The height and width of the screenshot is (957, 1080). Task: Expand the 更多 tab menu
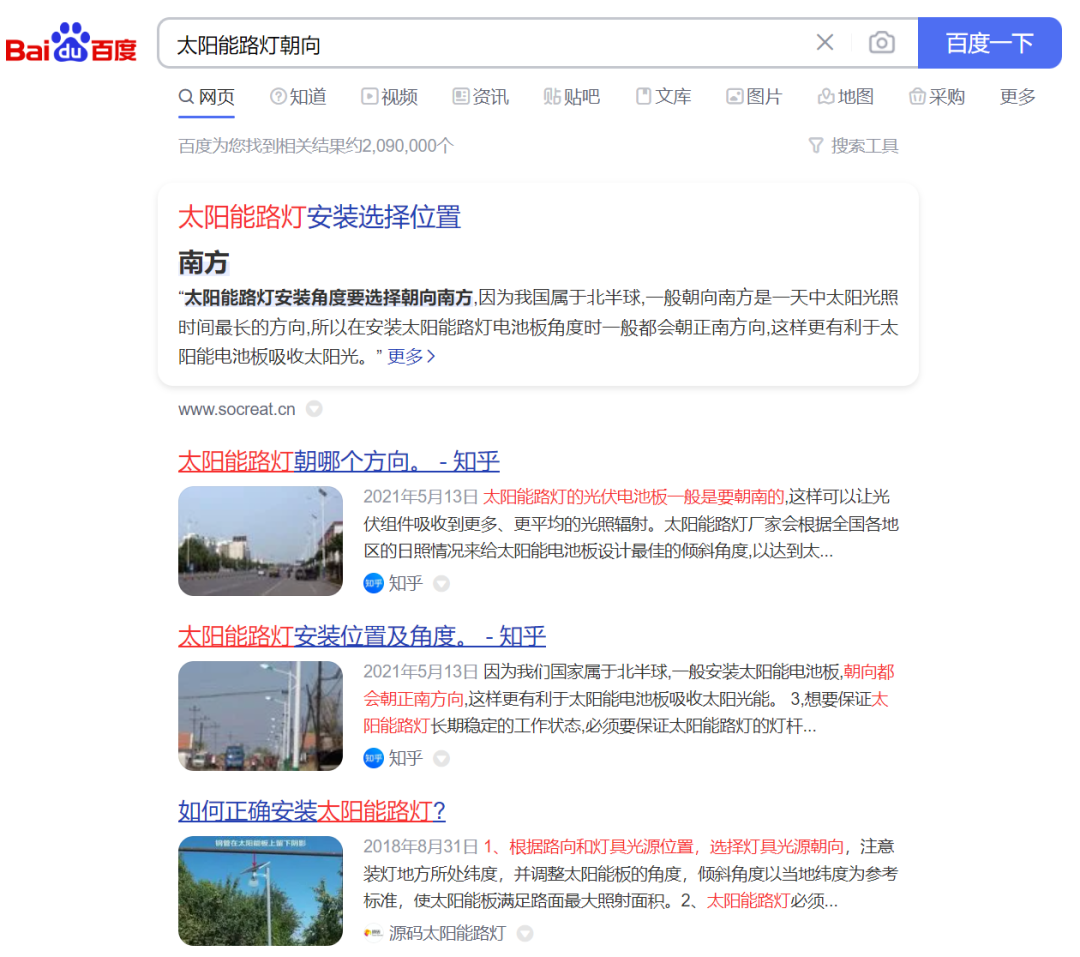(1017, 97)
